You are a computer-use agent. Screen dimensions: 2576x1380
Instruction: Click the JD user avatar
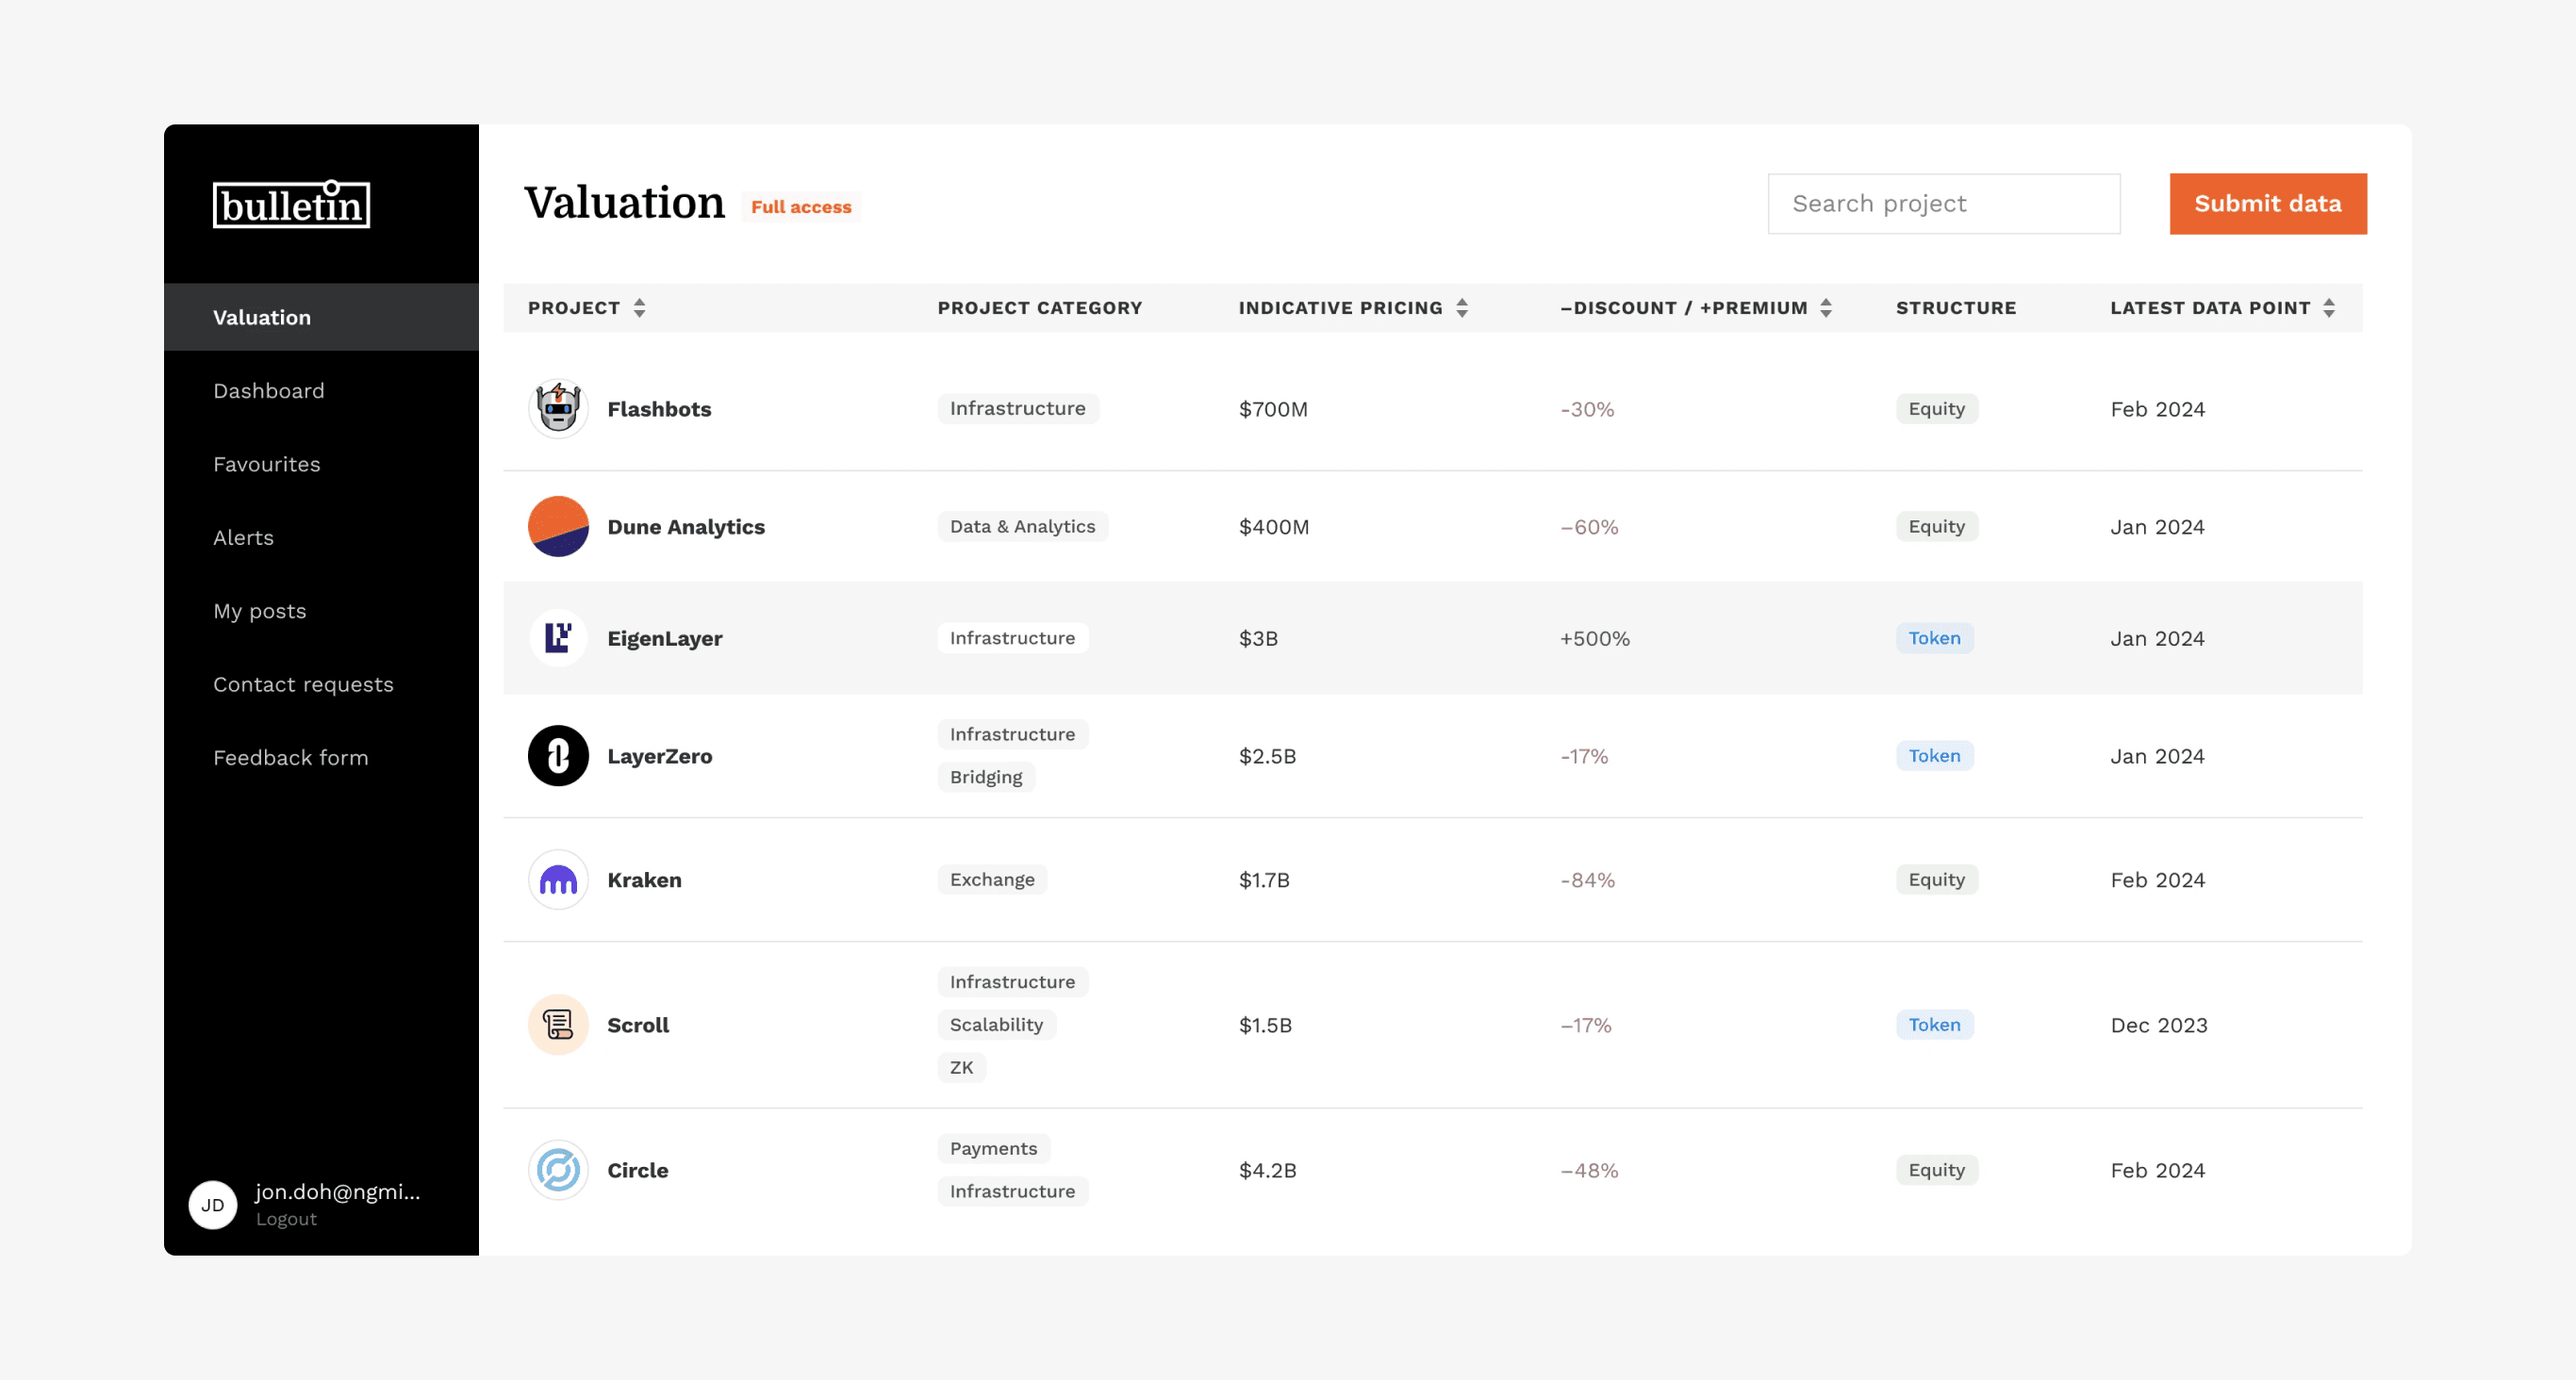pyautogui.click(x=213, y=1205)
